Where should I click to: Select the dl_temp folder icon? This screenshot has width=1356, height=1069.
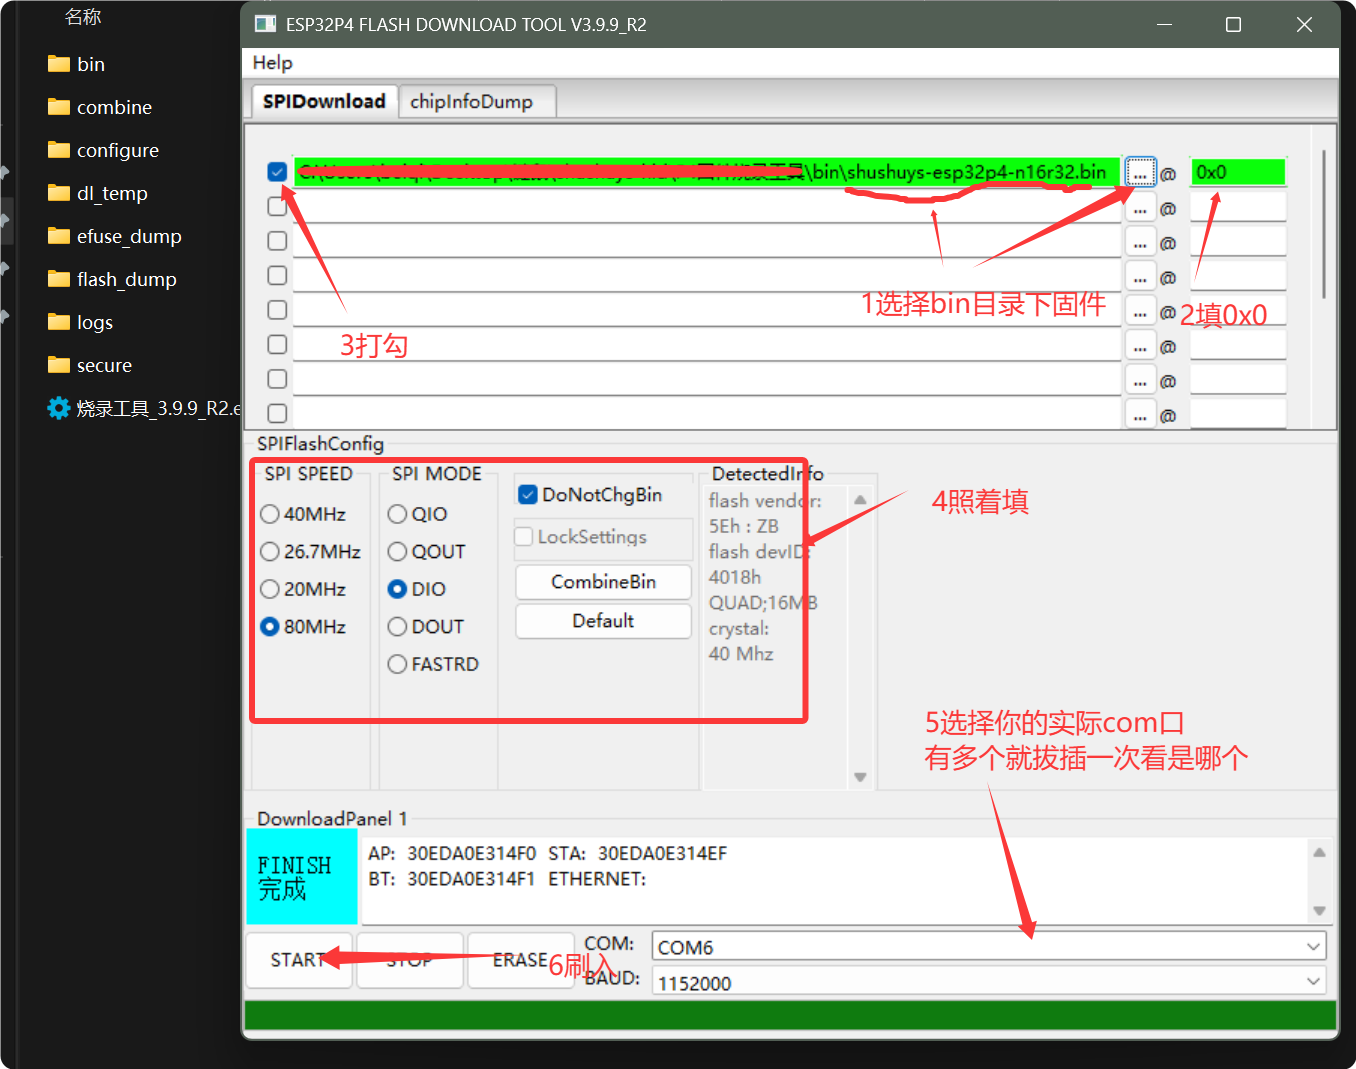pyautogui.click(x=59, y=193)
